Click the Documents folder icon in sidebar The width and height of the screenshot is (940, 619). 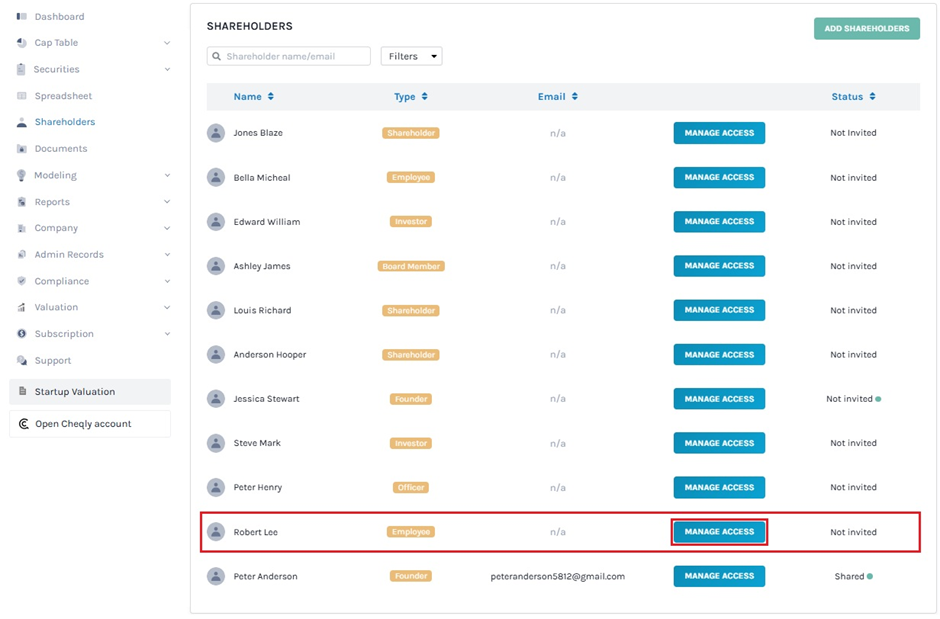click(22, 149)
